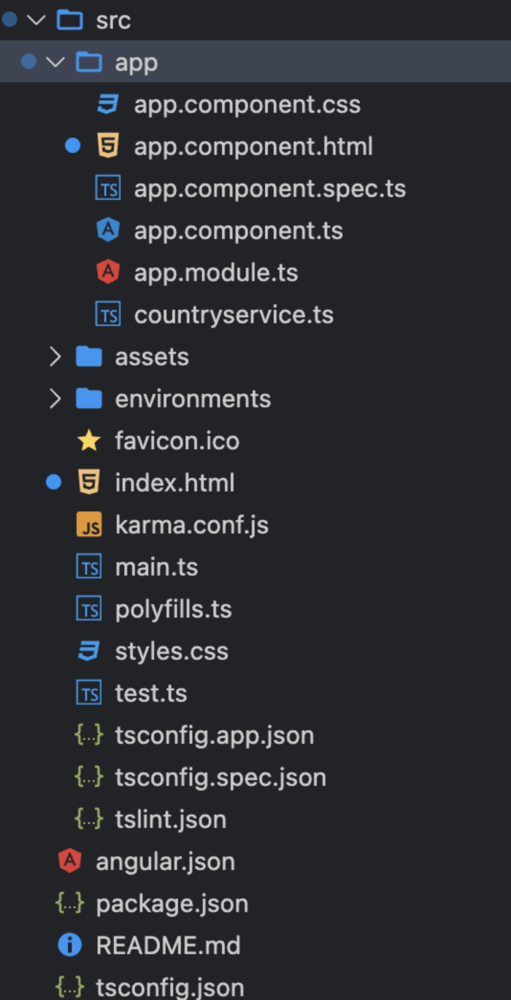The width and height of the screenshot is (511, 1000).
Task: Click the TS icon for test.ts
Action: point(89,693)
